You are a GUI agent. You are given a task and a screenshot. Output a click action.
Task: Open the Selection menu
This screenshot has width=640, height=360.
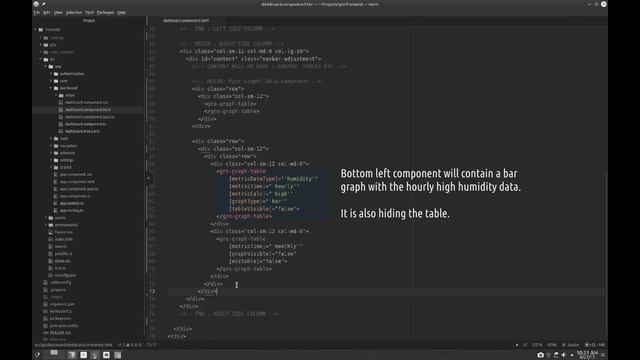click(x=74, y=13)
